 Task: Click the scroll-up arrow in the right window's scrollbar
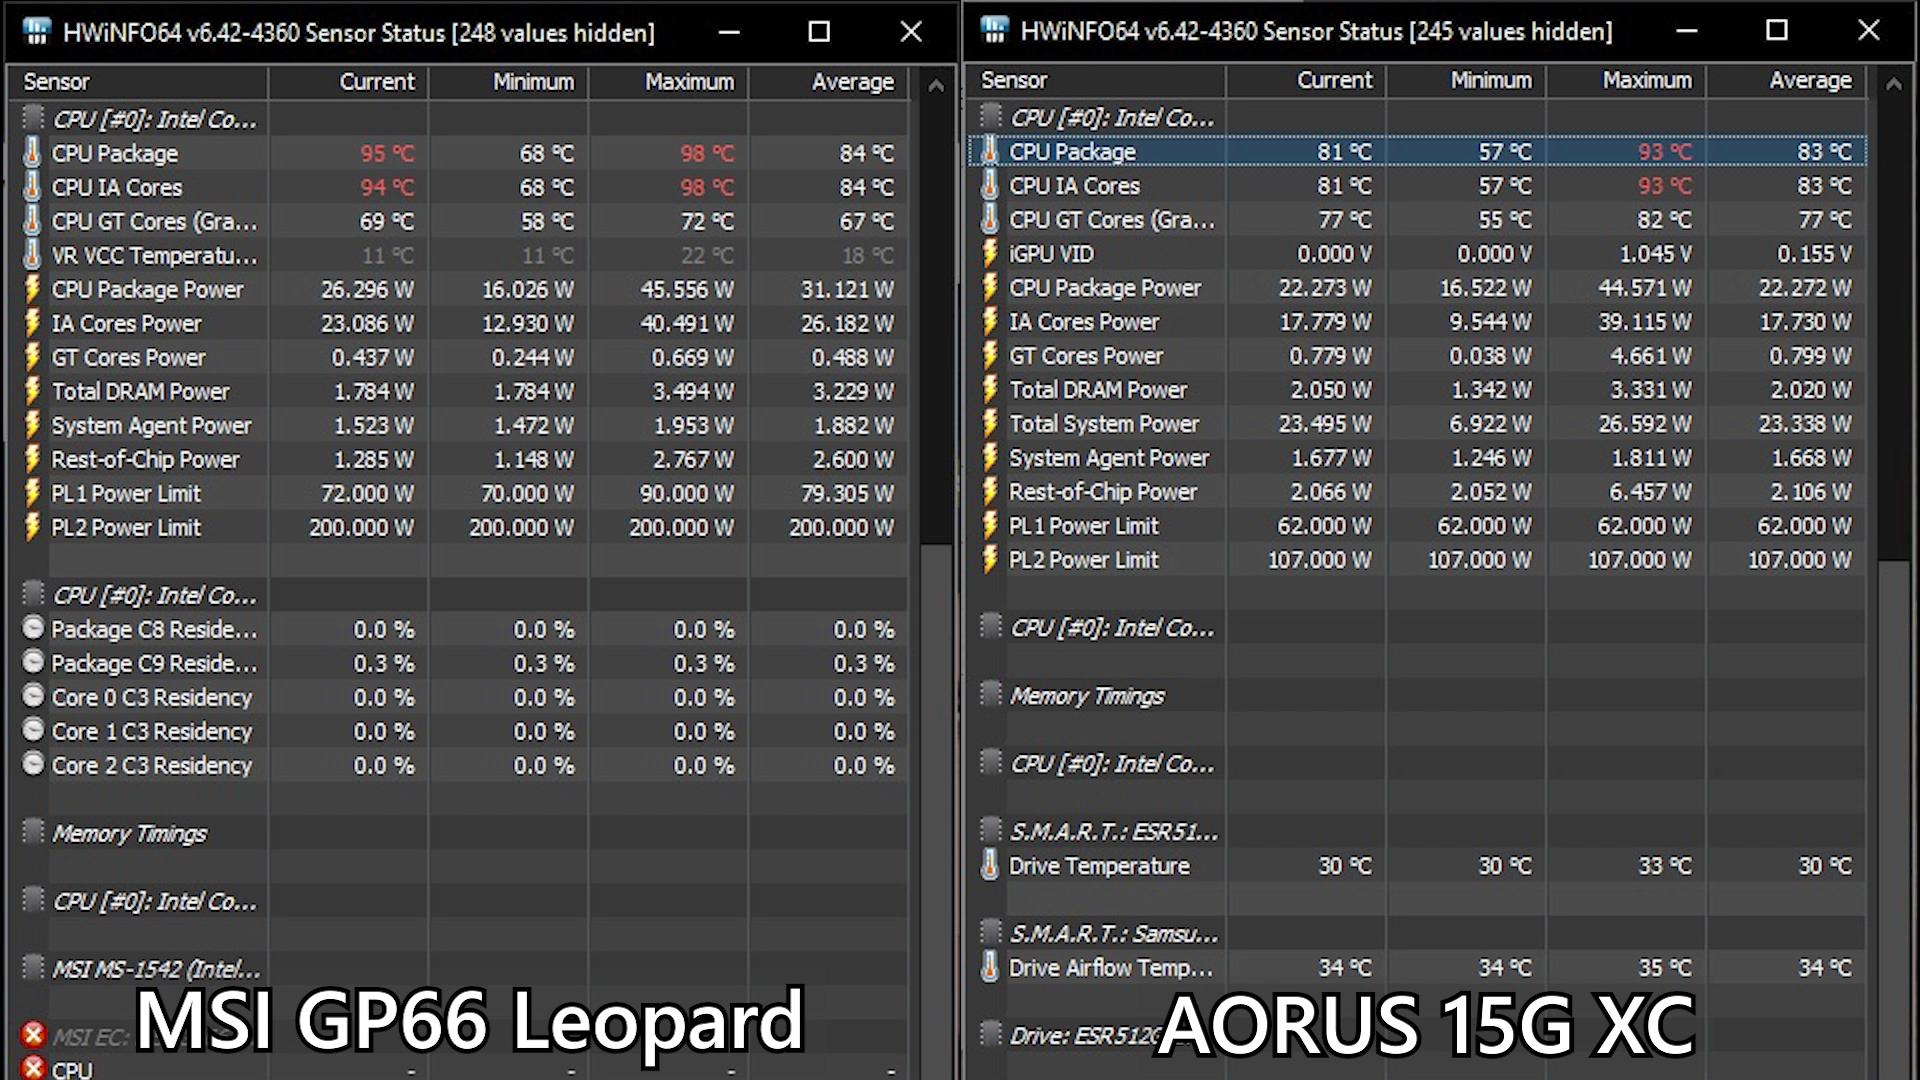(1893, 84)
